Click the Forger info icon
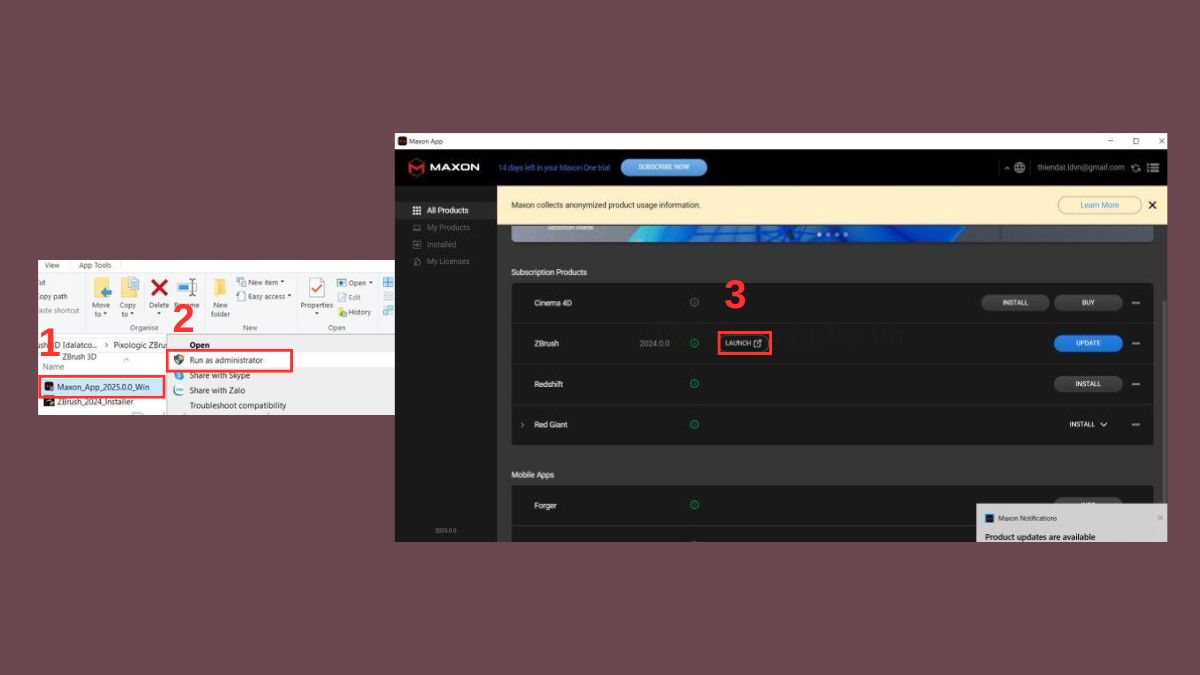The height and width of the screenshot is (675, 1200). click(x=694, y=505)
